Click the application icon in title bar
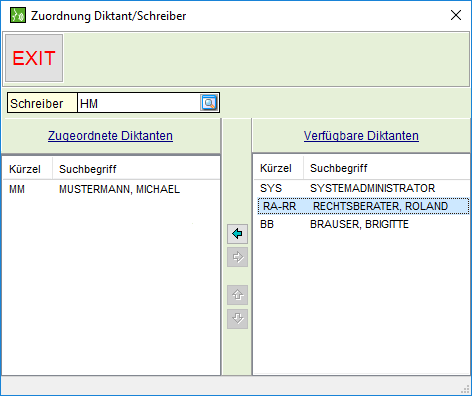 pos(18,15)
